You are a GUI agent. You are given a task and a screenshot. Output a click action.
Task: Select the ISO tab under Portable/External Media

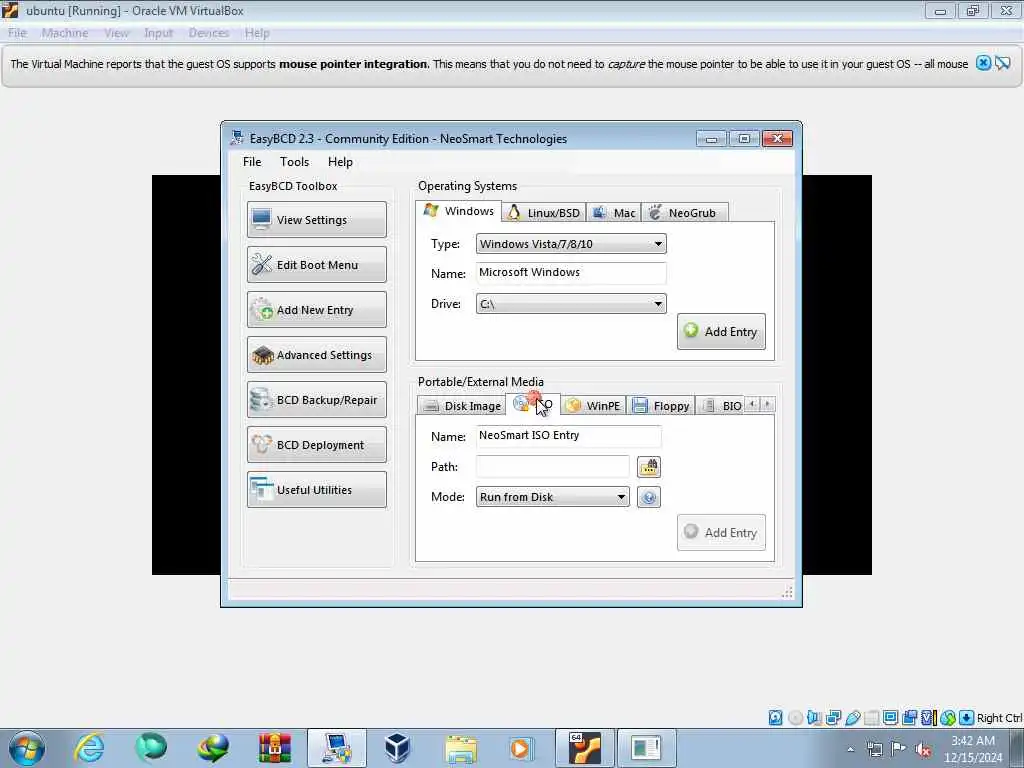tap(533, 404)
